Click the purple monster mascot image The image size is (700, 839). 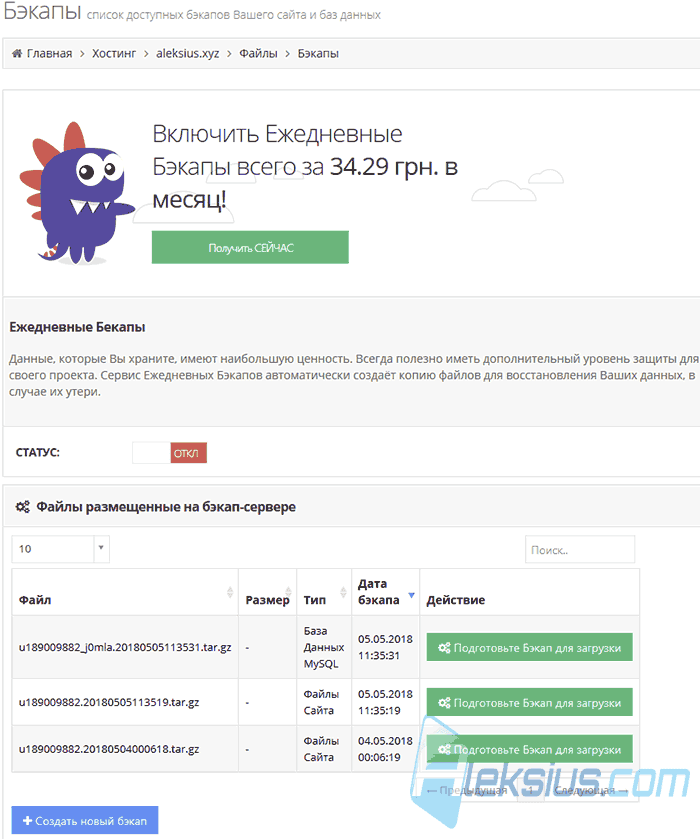(76, 193)
